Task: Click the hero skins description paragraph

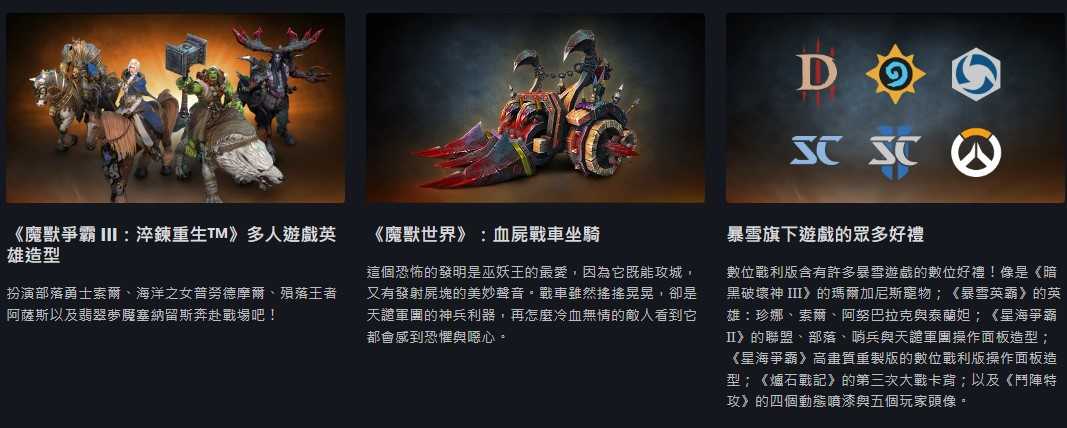Action: click(x=171, y=305)
